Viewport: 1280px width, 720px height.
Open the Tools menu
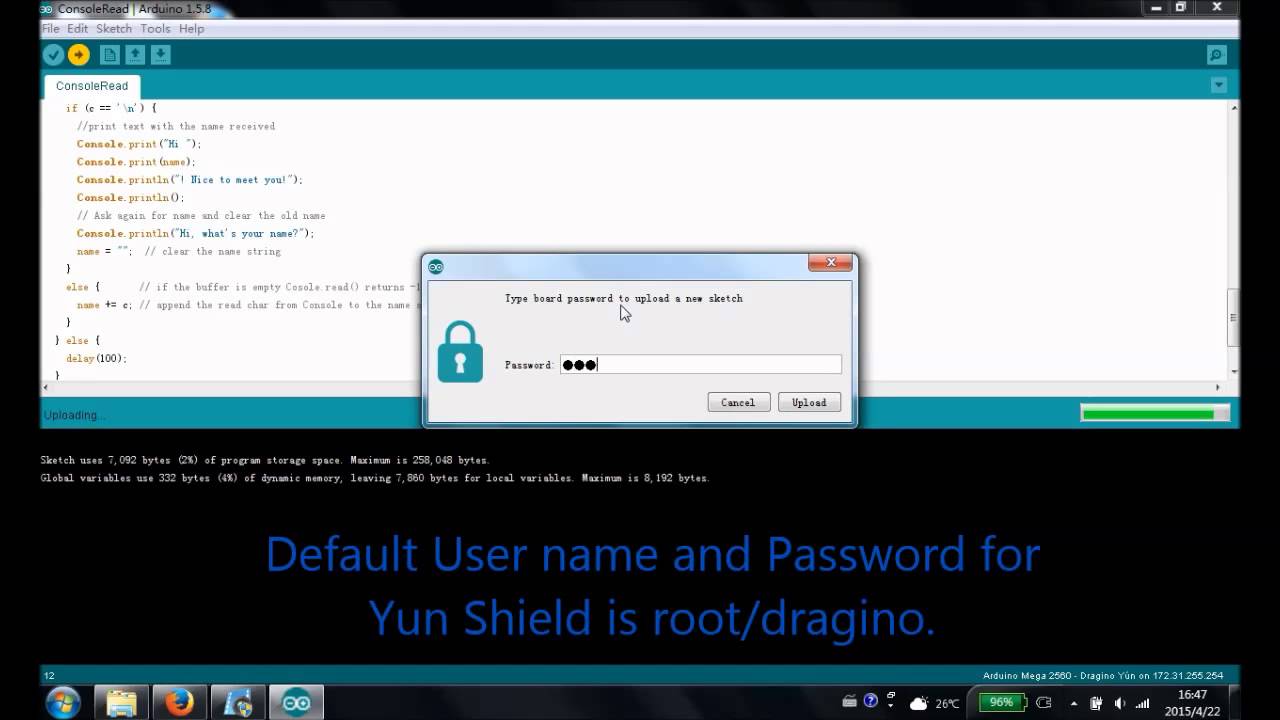click(x=155, y=29)
